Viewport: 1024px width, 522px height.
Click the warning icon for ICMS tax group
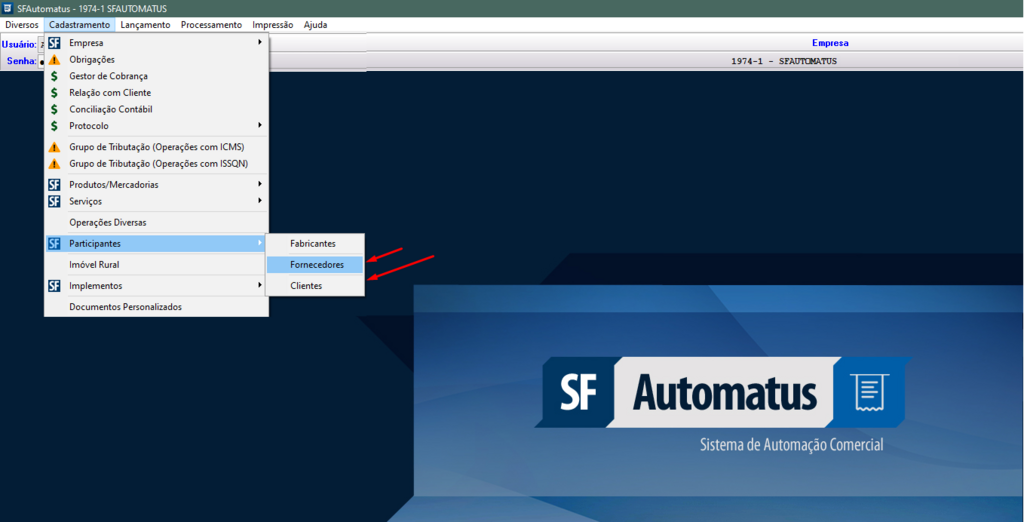coord(55,147)
